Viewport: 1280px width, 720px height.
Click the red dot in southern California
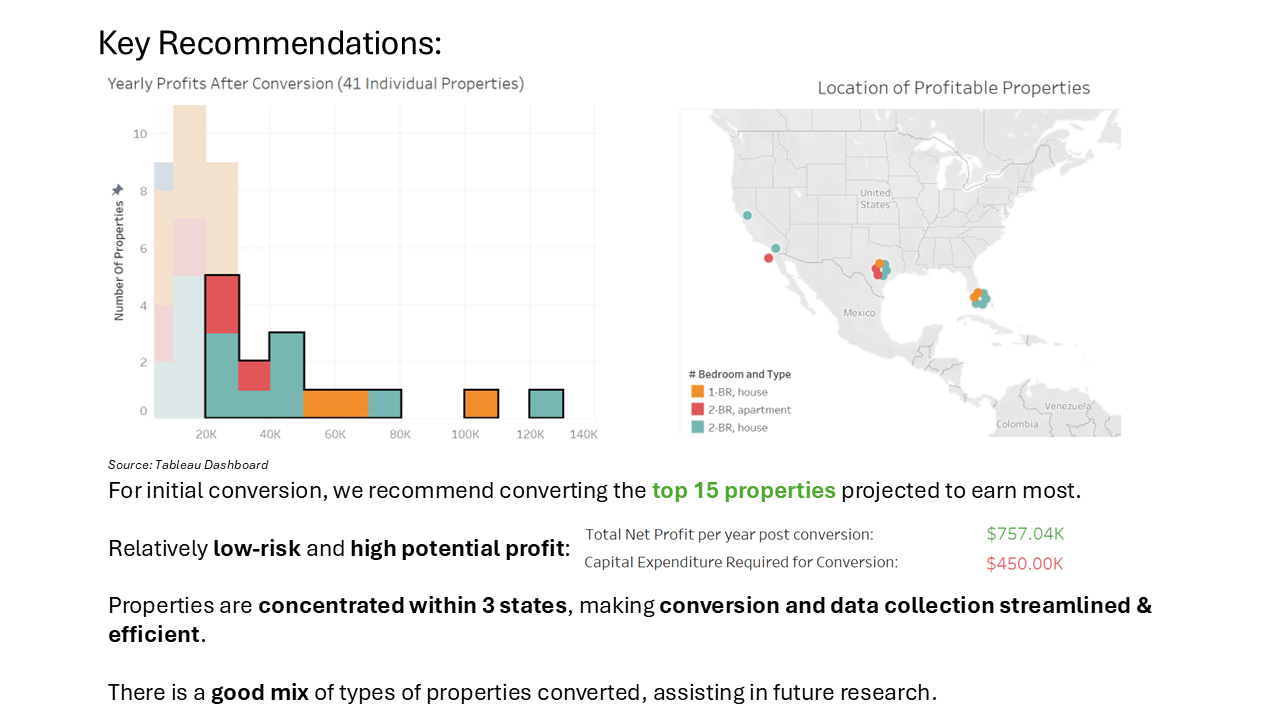[x=768, y=258]
